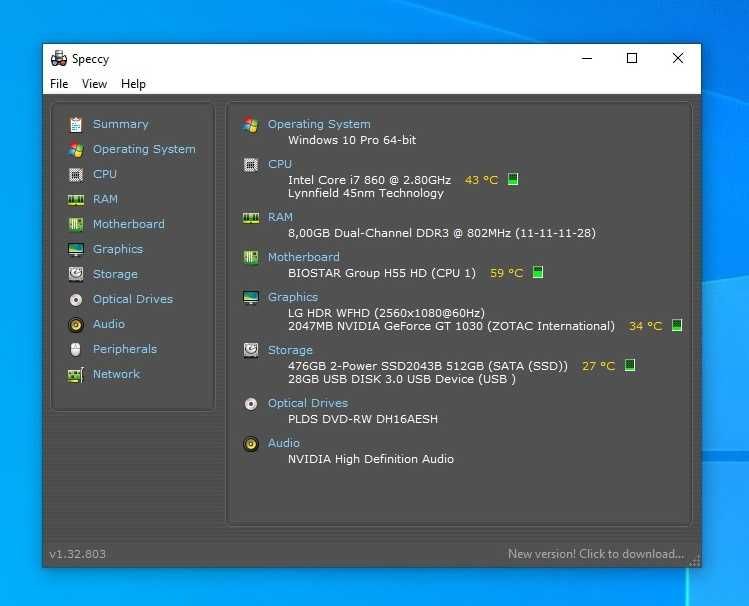
Task: Click green indicator next to CPU temperature
Action: (513, 180)
